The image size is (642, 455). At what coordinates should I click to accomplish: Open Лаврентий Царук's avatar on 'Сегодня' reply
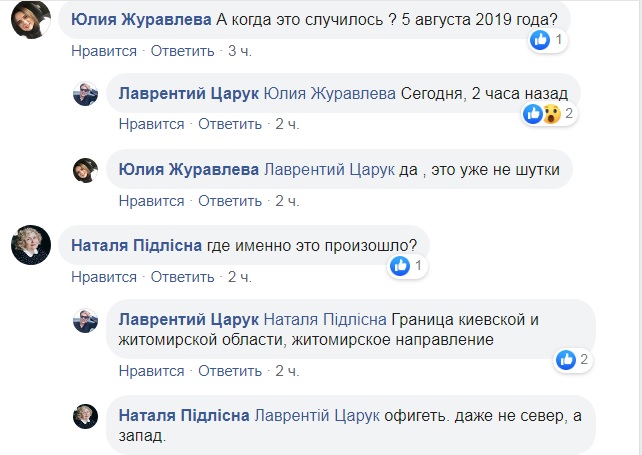pyautogui.click(x=85, y=94)
